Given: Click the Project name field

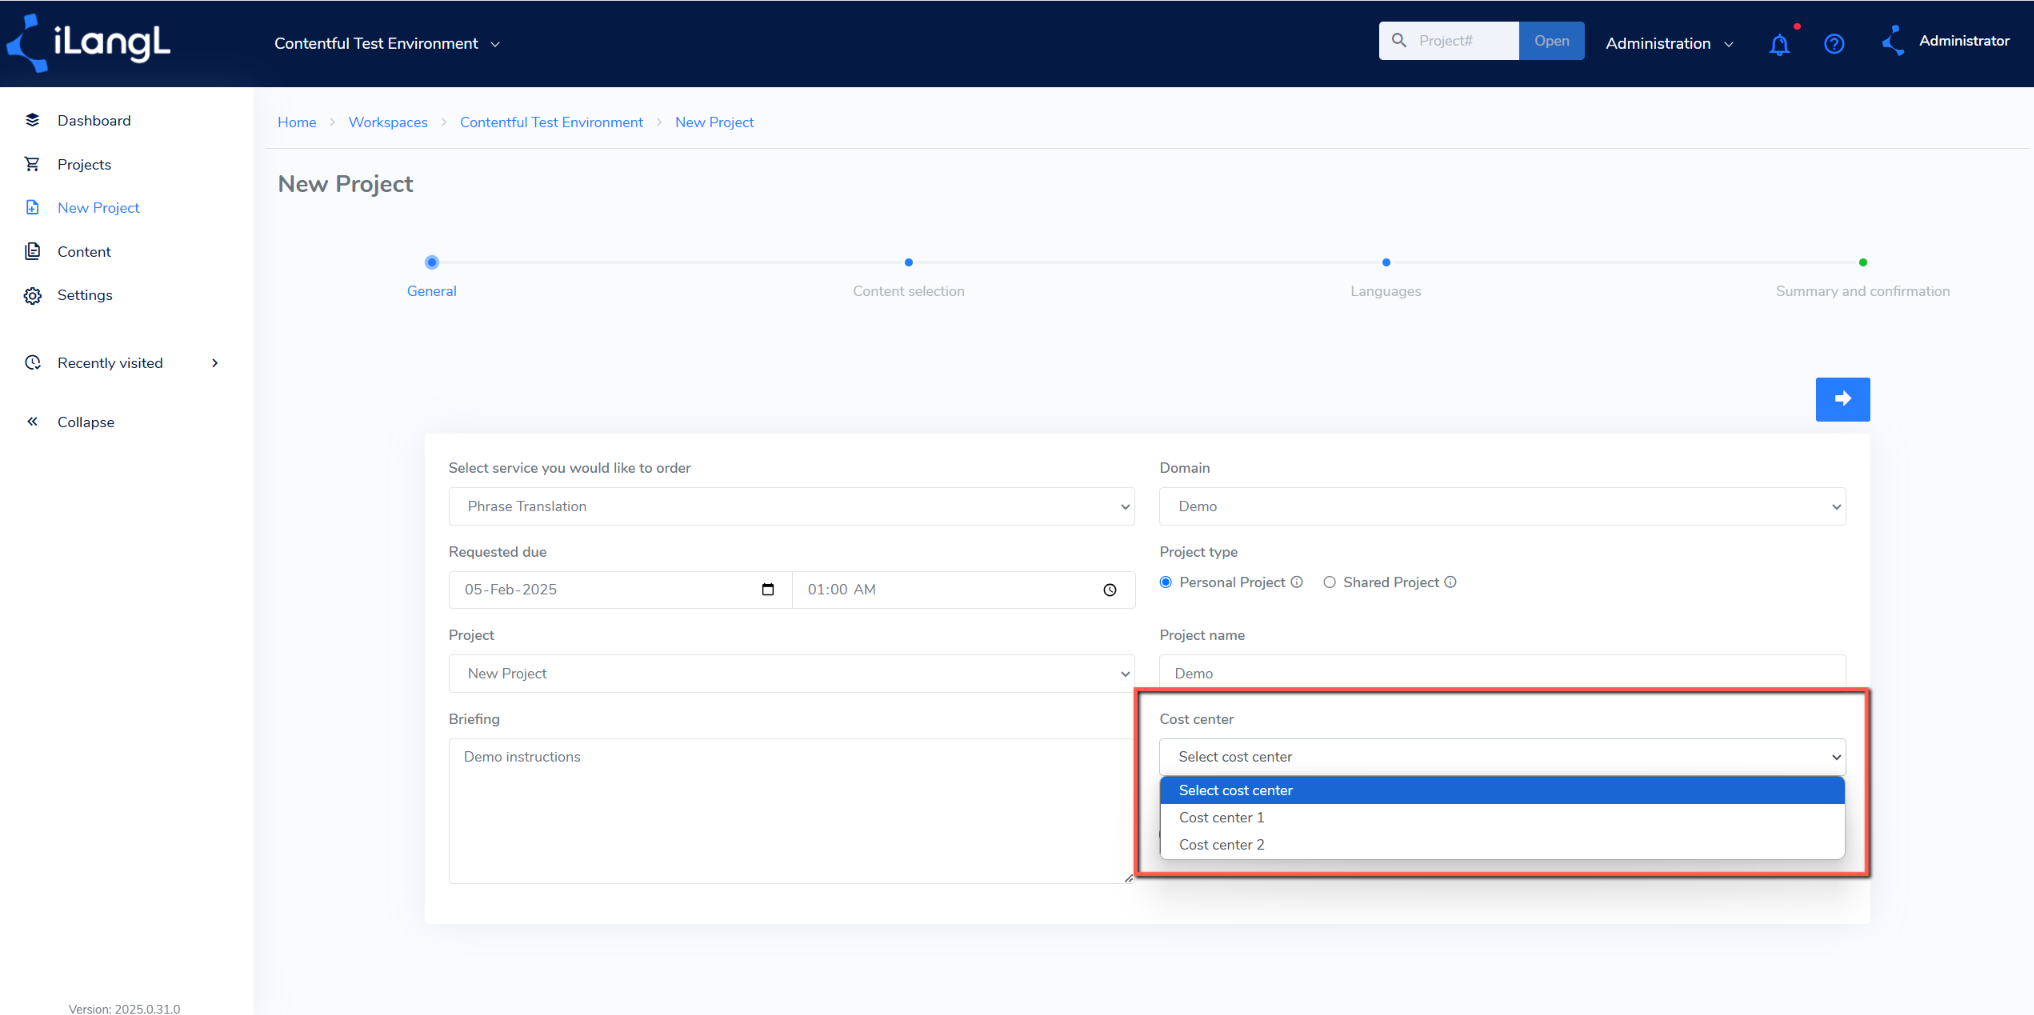Looking at the screenshot, I should (1502, 672).
